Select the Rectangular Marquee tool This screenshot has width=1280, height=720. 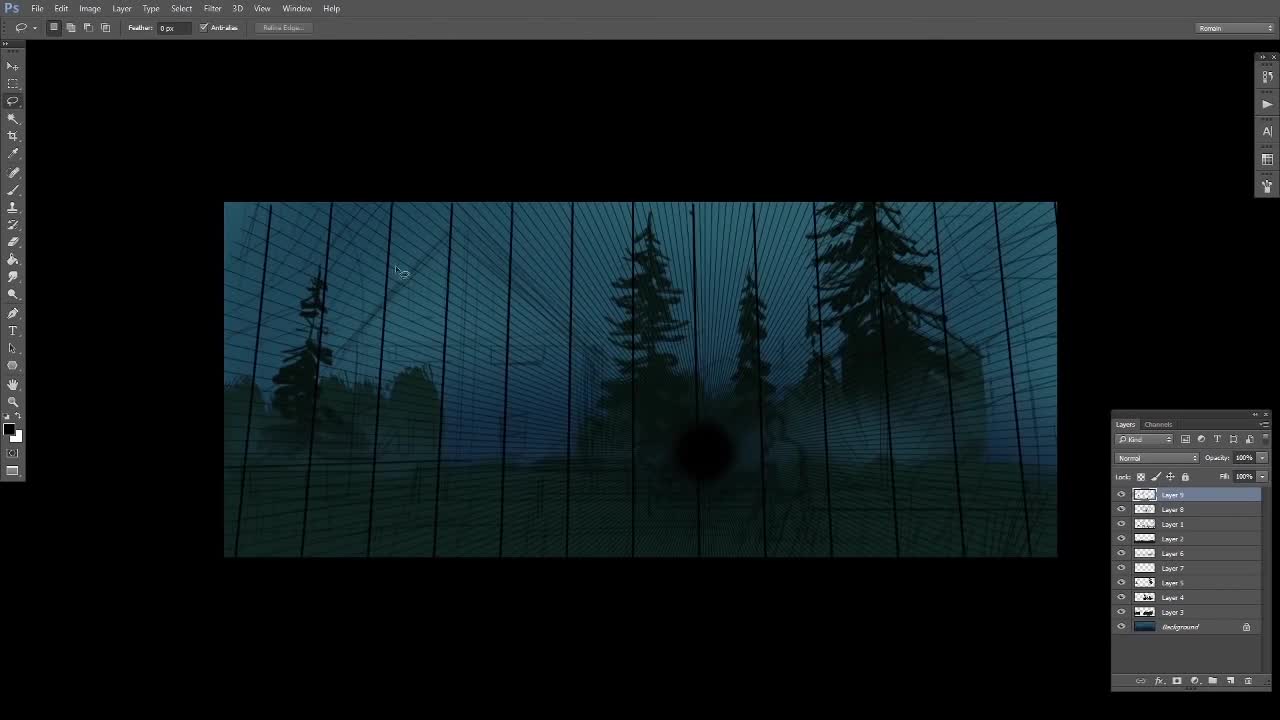coord(13,84)
